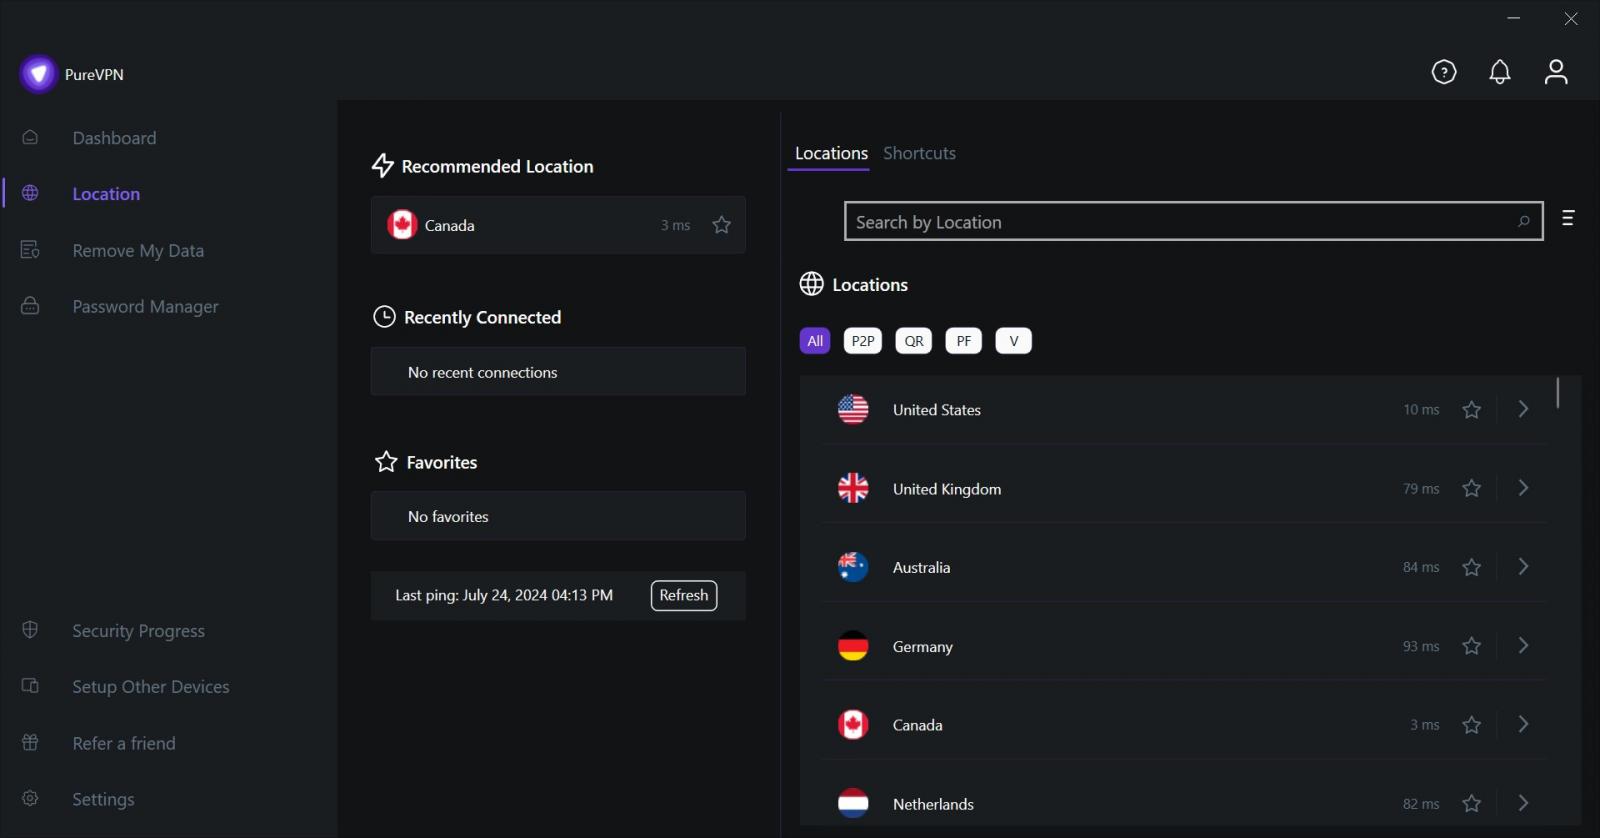Open the help question mark icon
The height and width of the screenshot is (838, 1600).
(1444, 71)
